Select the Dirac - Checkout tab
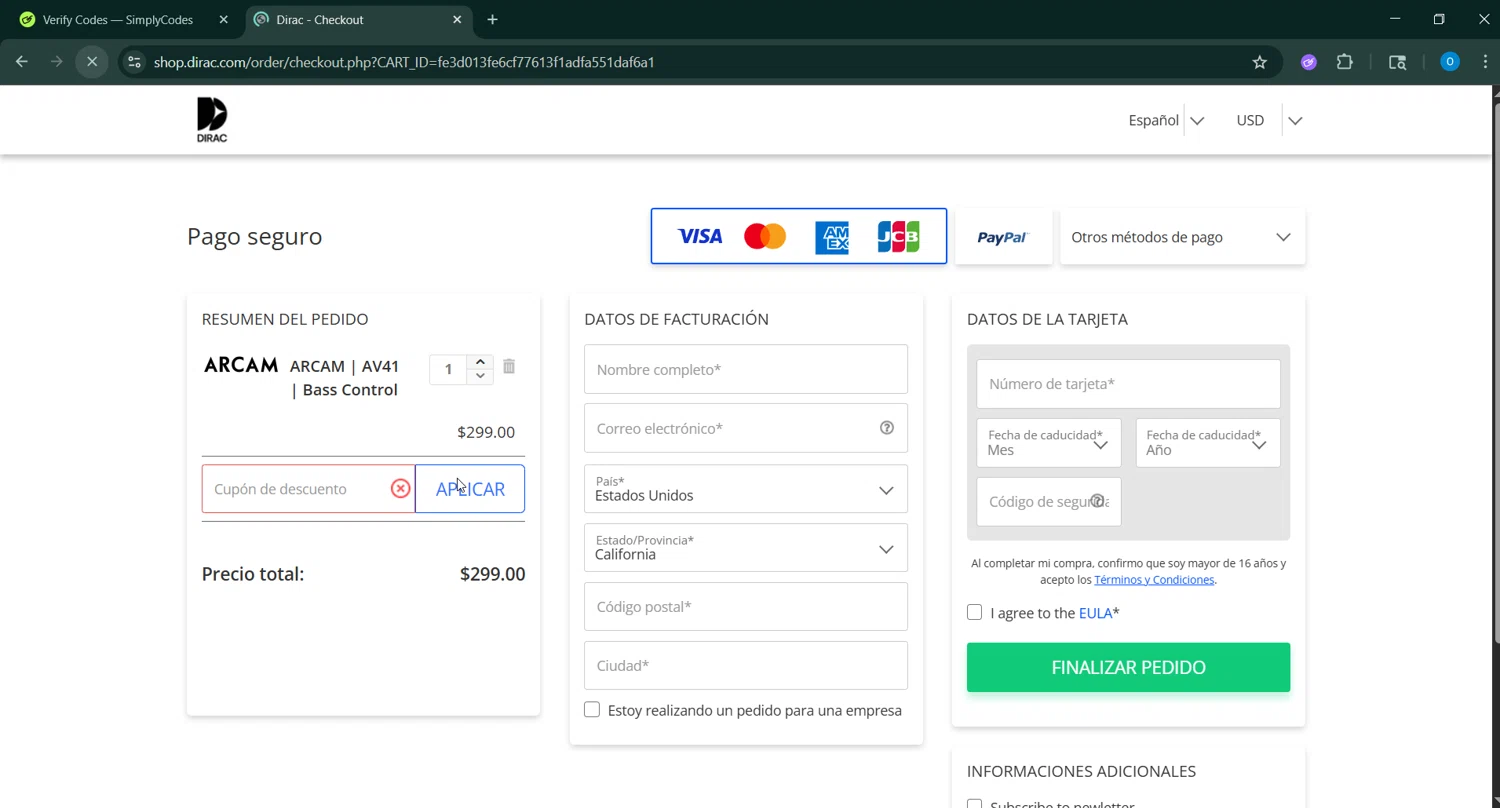1500x808 pixels. 357,19
